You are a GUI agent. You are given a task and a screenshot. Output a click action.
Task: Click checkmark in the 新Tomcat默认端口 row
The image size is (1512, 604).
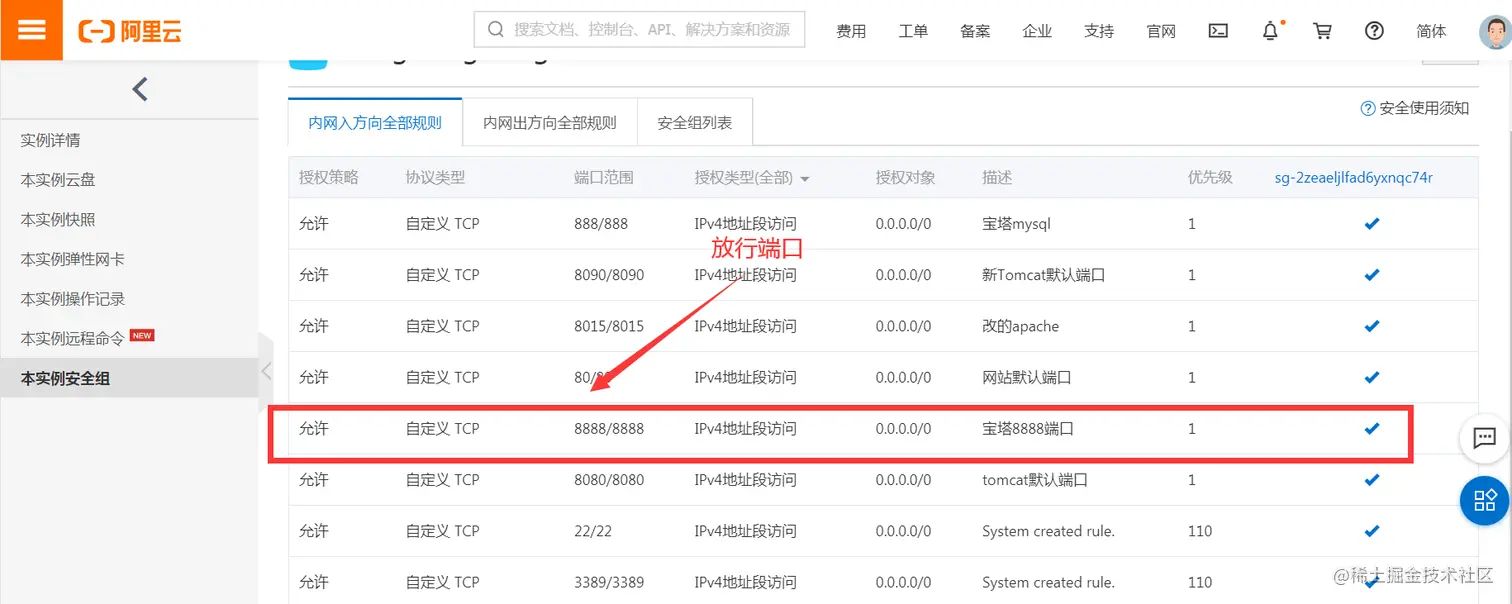click(1372, 275)
